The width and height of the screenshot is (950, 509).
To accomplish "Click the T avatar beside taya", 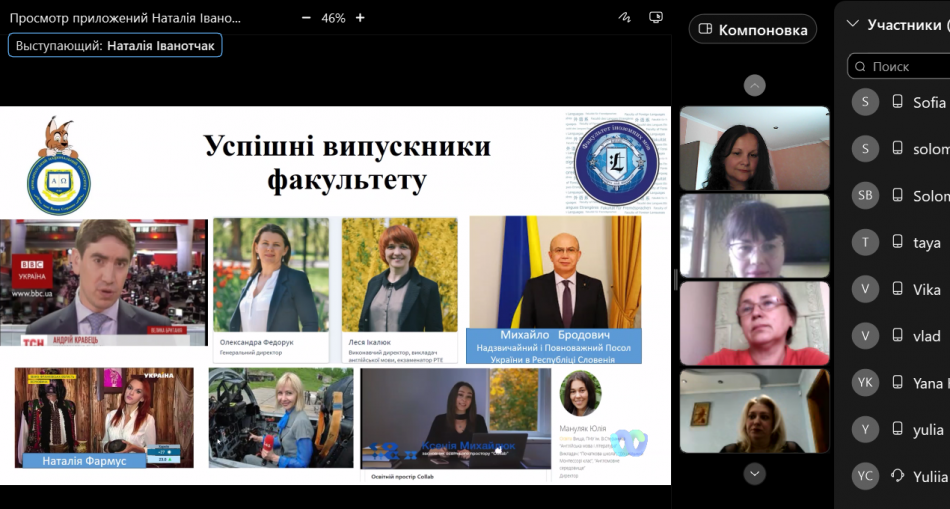I will 865,242.
